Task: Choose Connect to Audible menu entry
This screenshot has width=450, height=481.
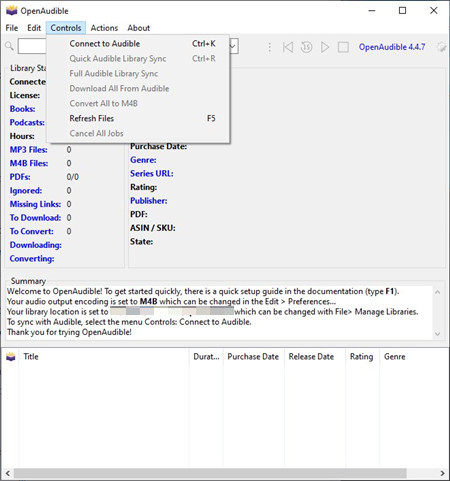Action: point(138,44)
